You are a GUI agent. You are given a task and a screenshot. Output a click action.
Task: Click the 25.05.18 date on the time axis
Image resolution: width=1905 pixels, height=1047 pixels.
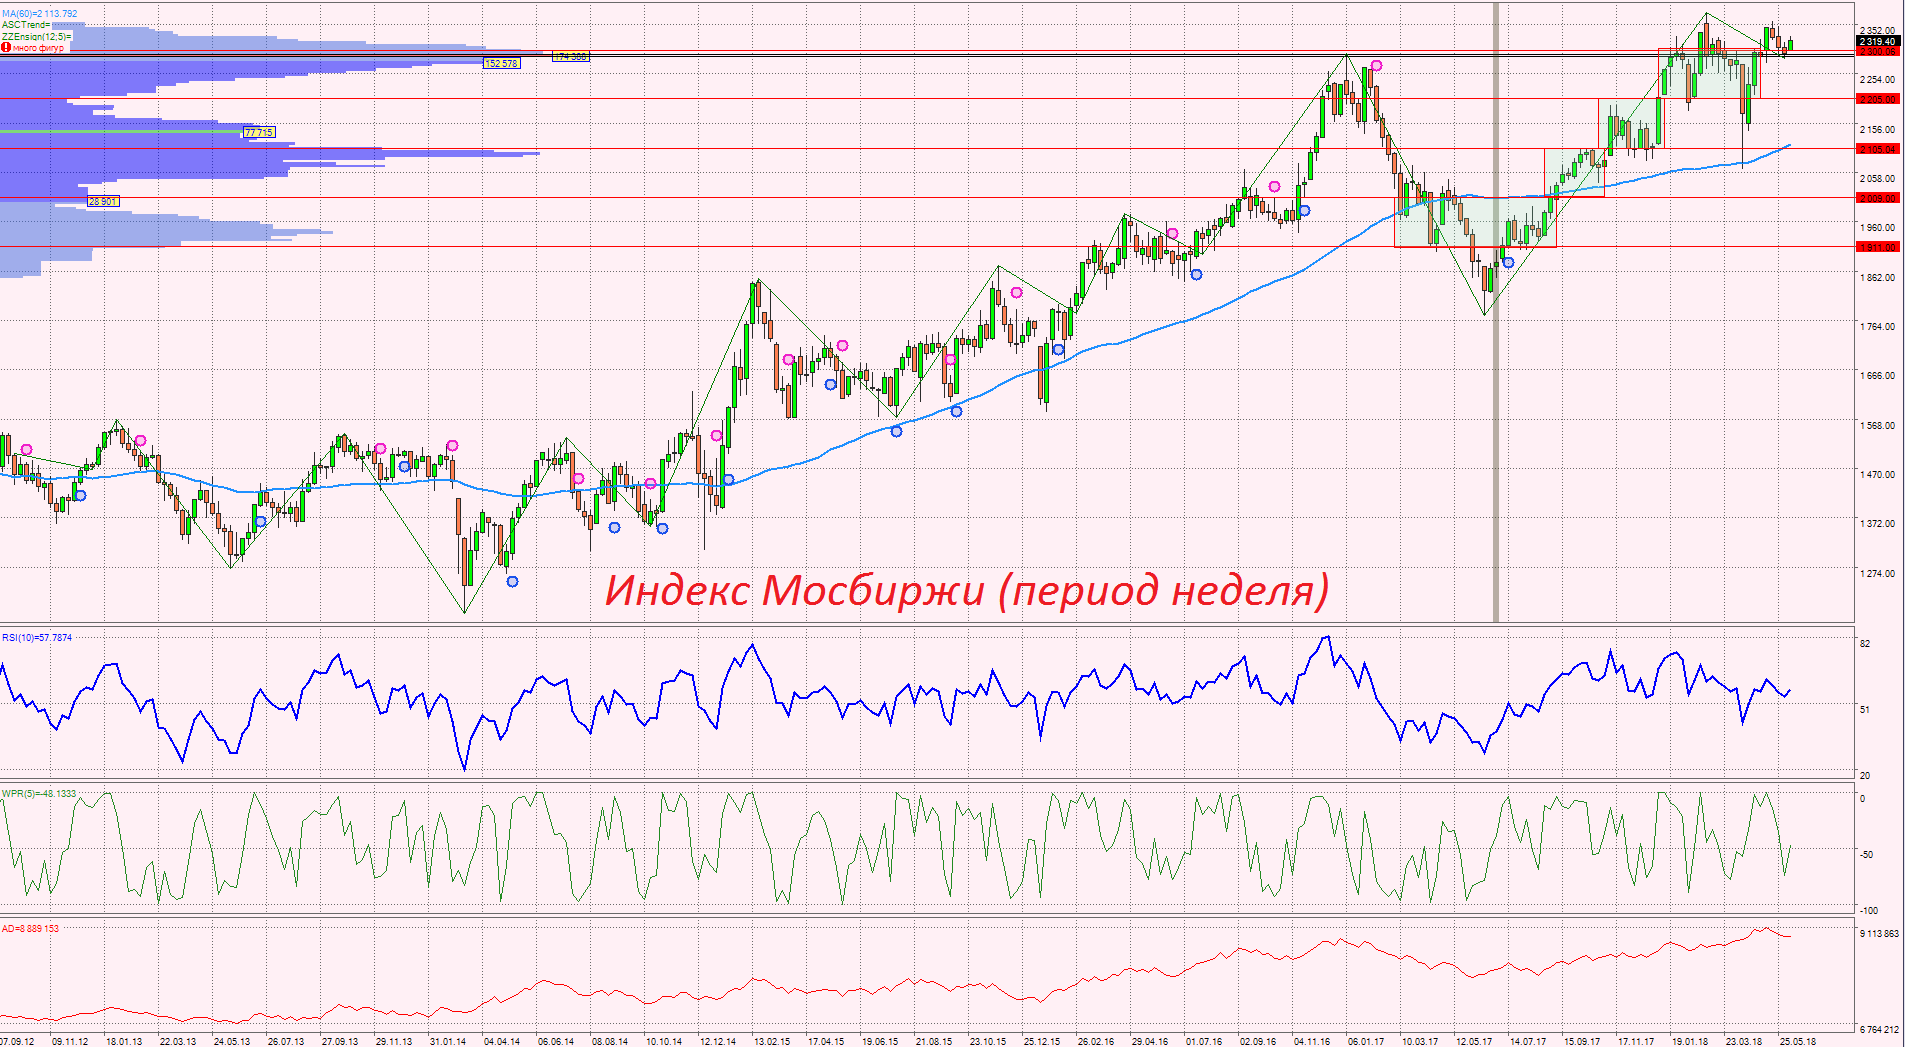coord(1798,1041)
